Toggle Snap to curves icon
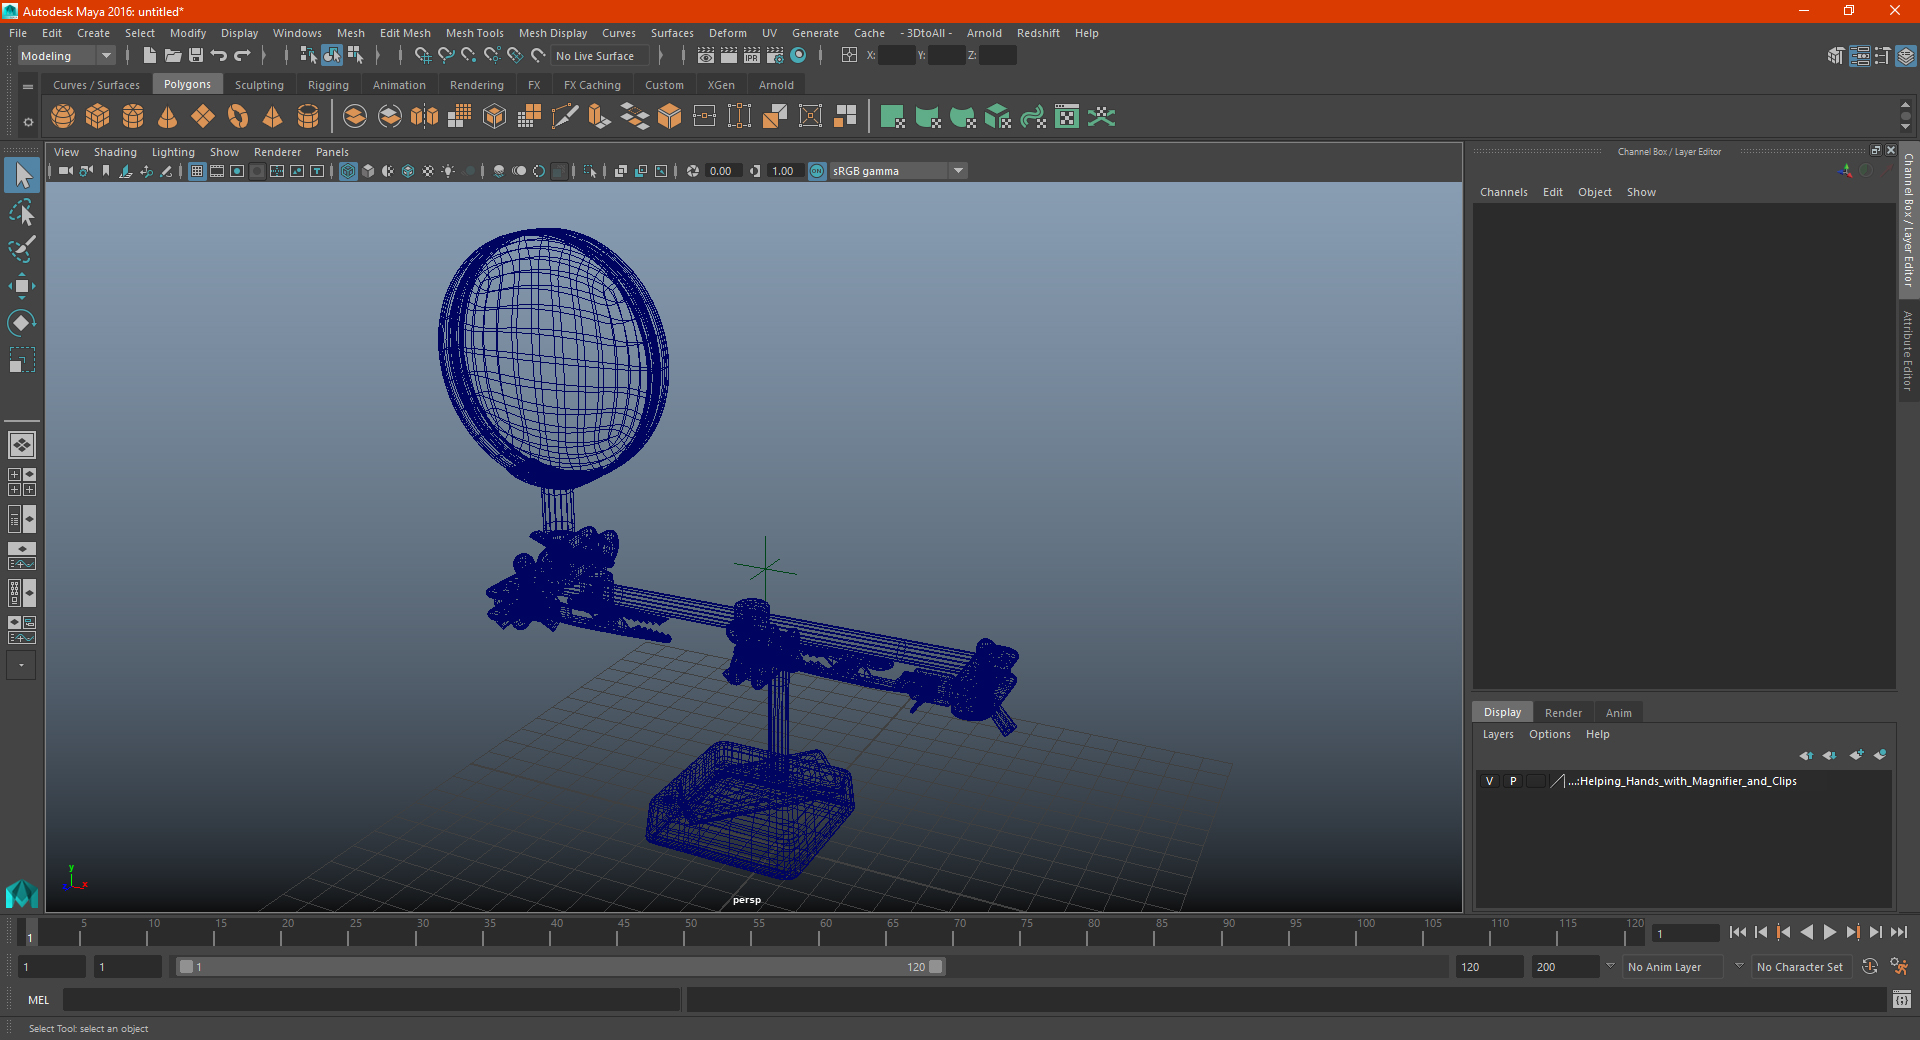Image resolution: width=1920 pixels, height=1040 pixels. [446, 56]
